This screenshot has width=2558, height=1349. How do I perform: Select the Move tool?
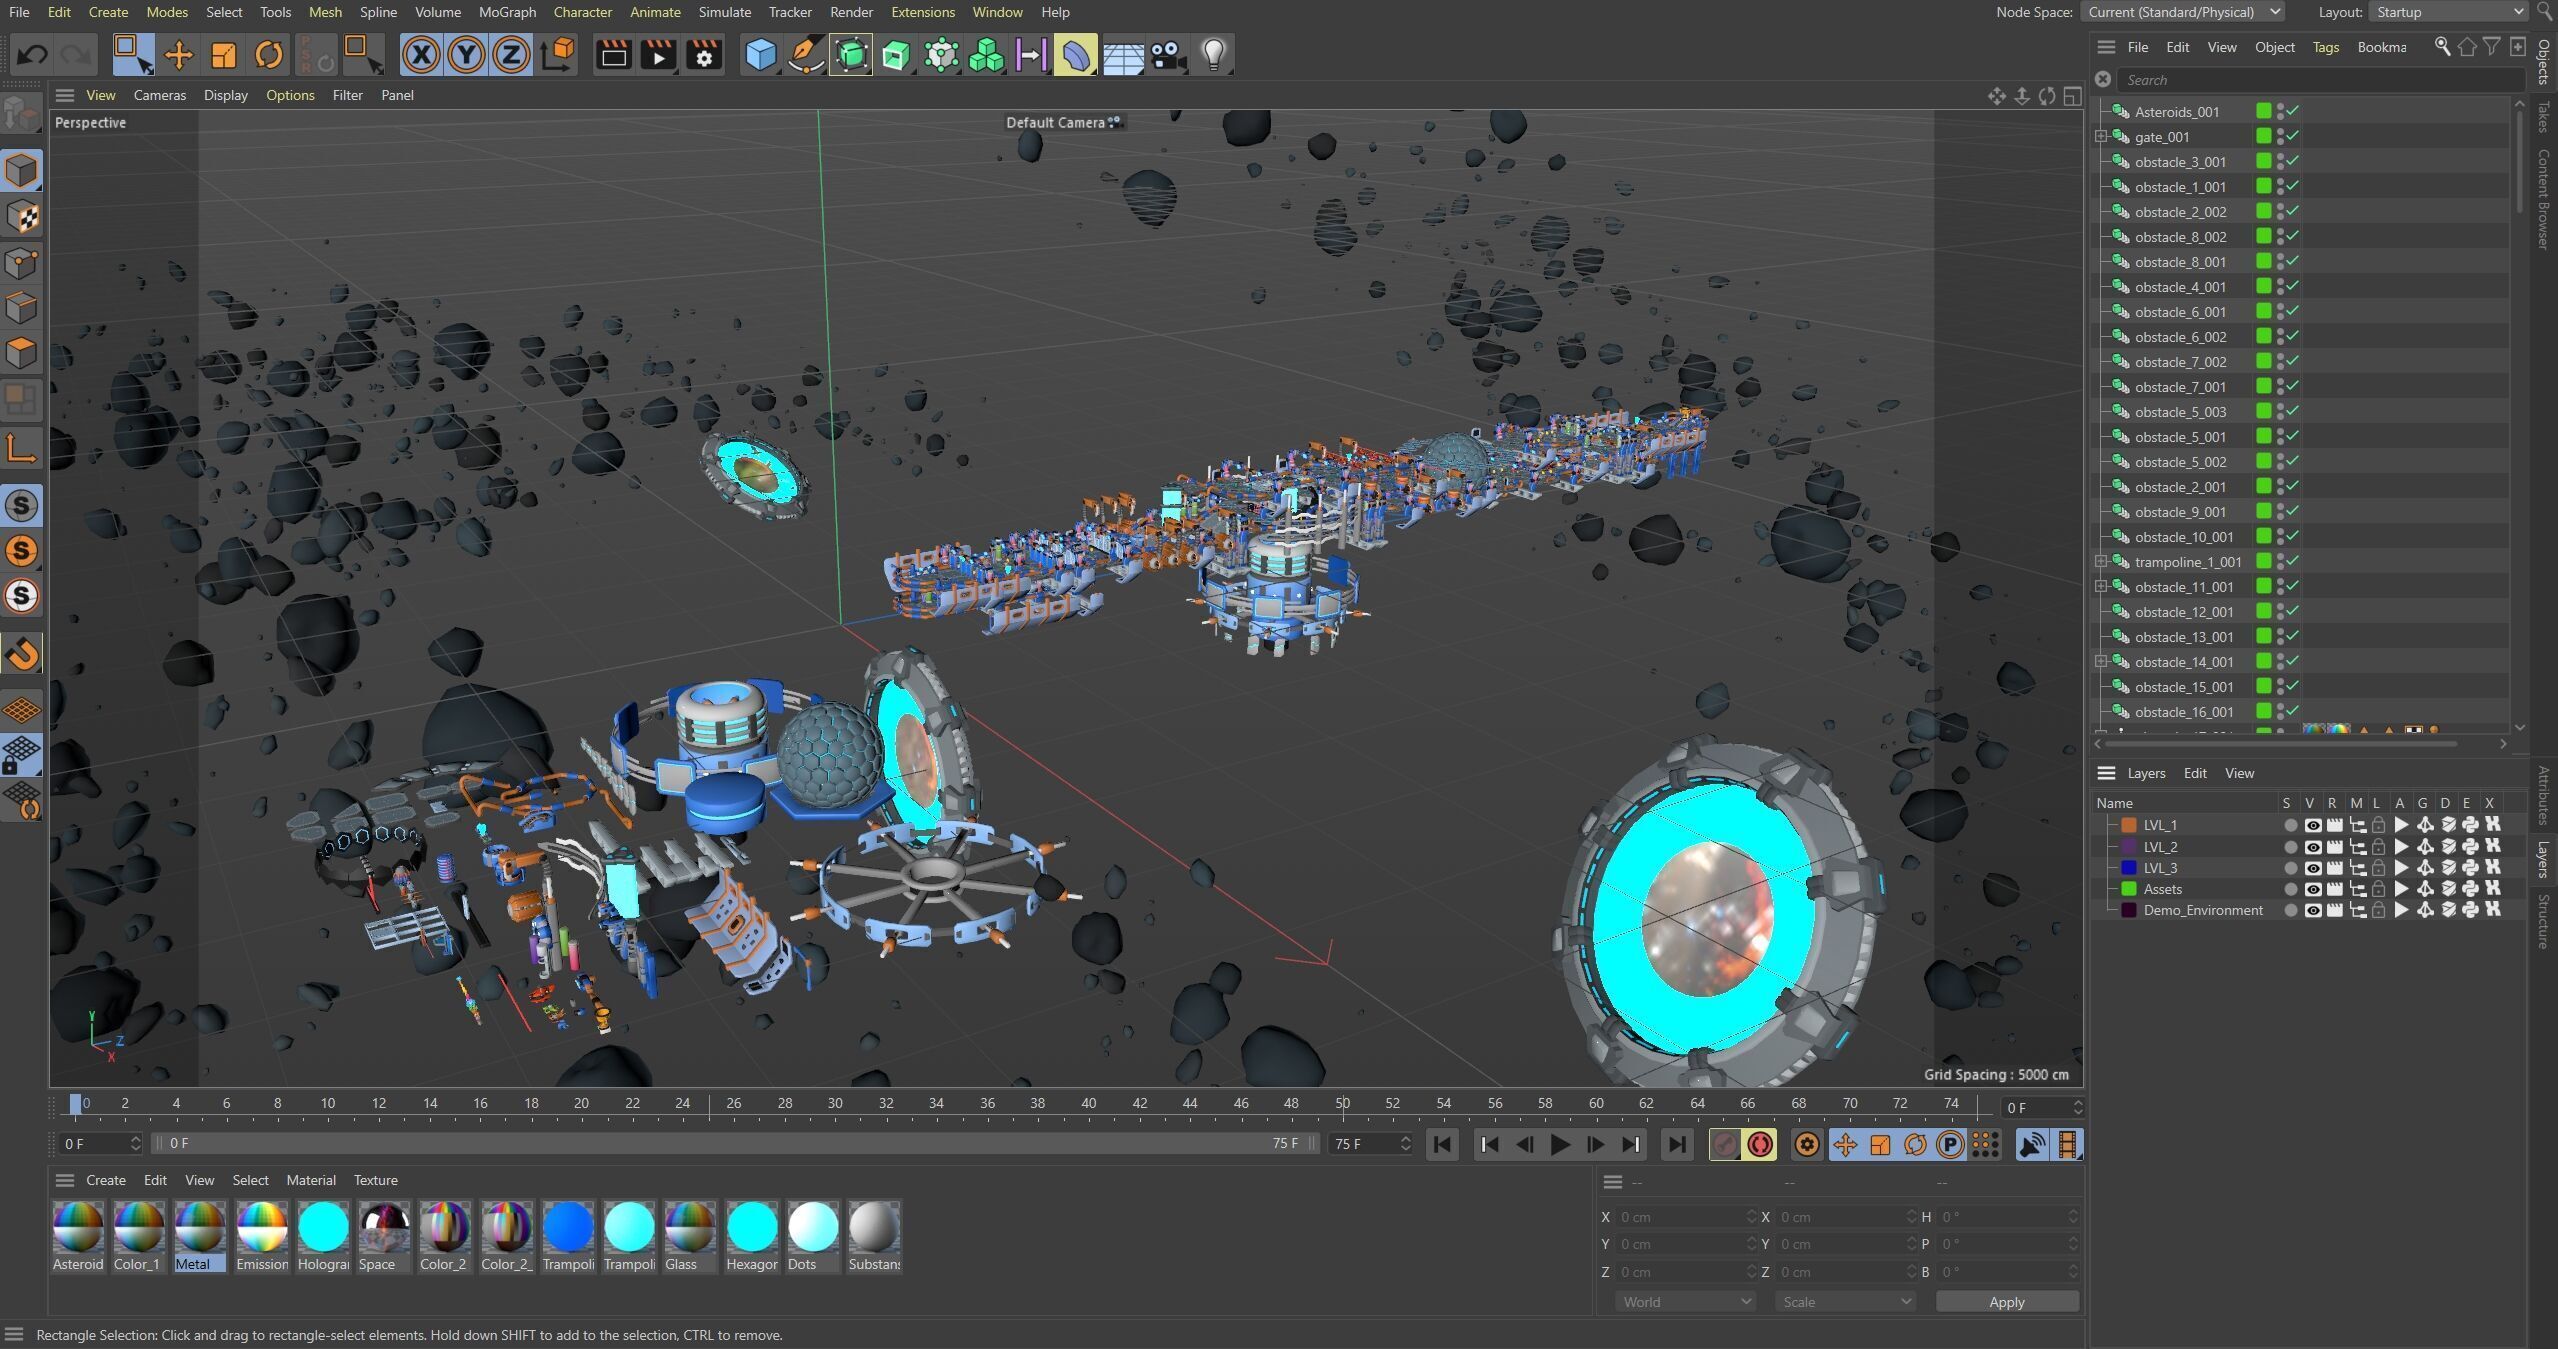click(x=178, y=54)
